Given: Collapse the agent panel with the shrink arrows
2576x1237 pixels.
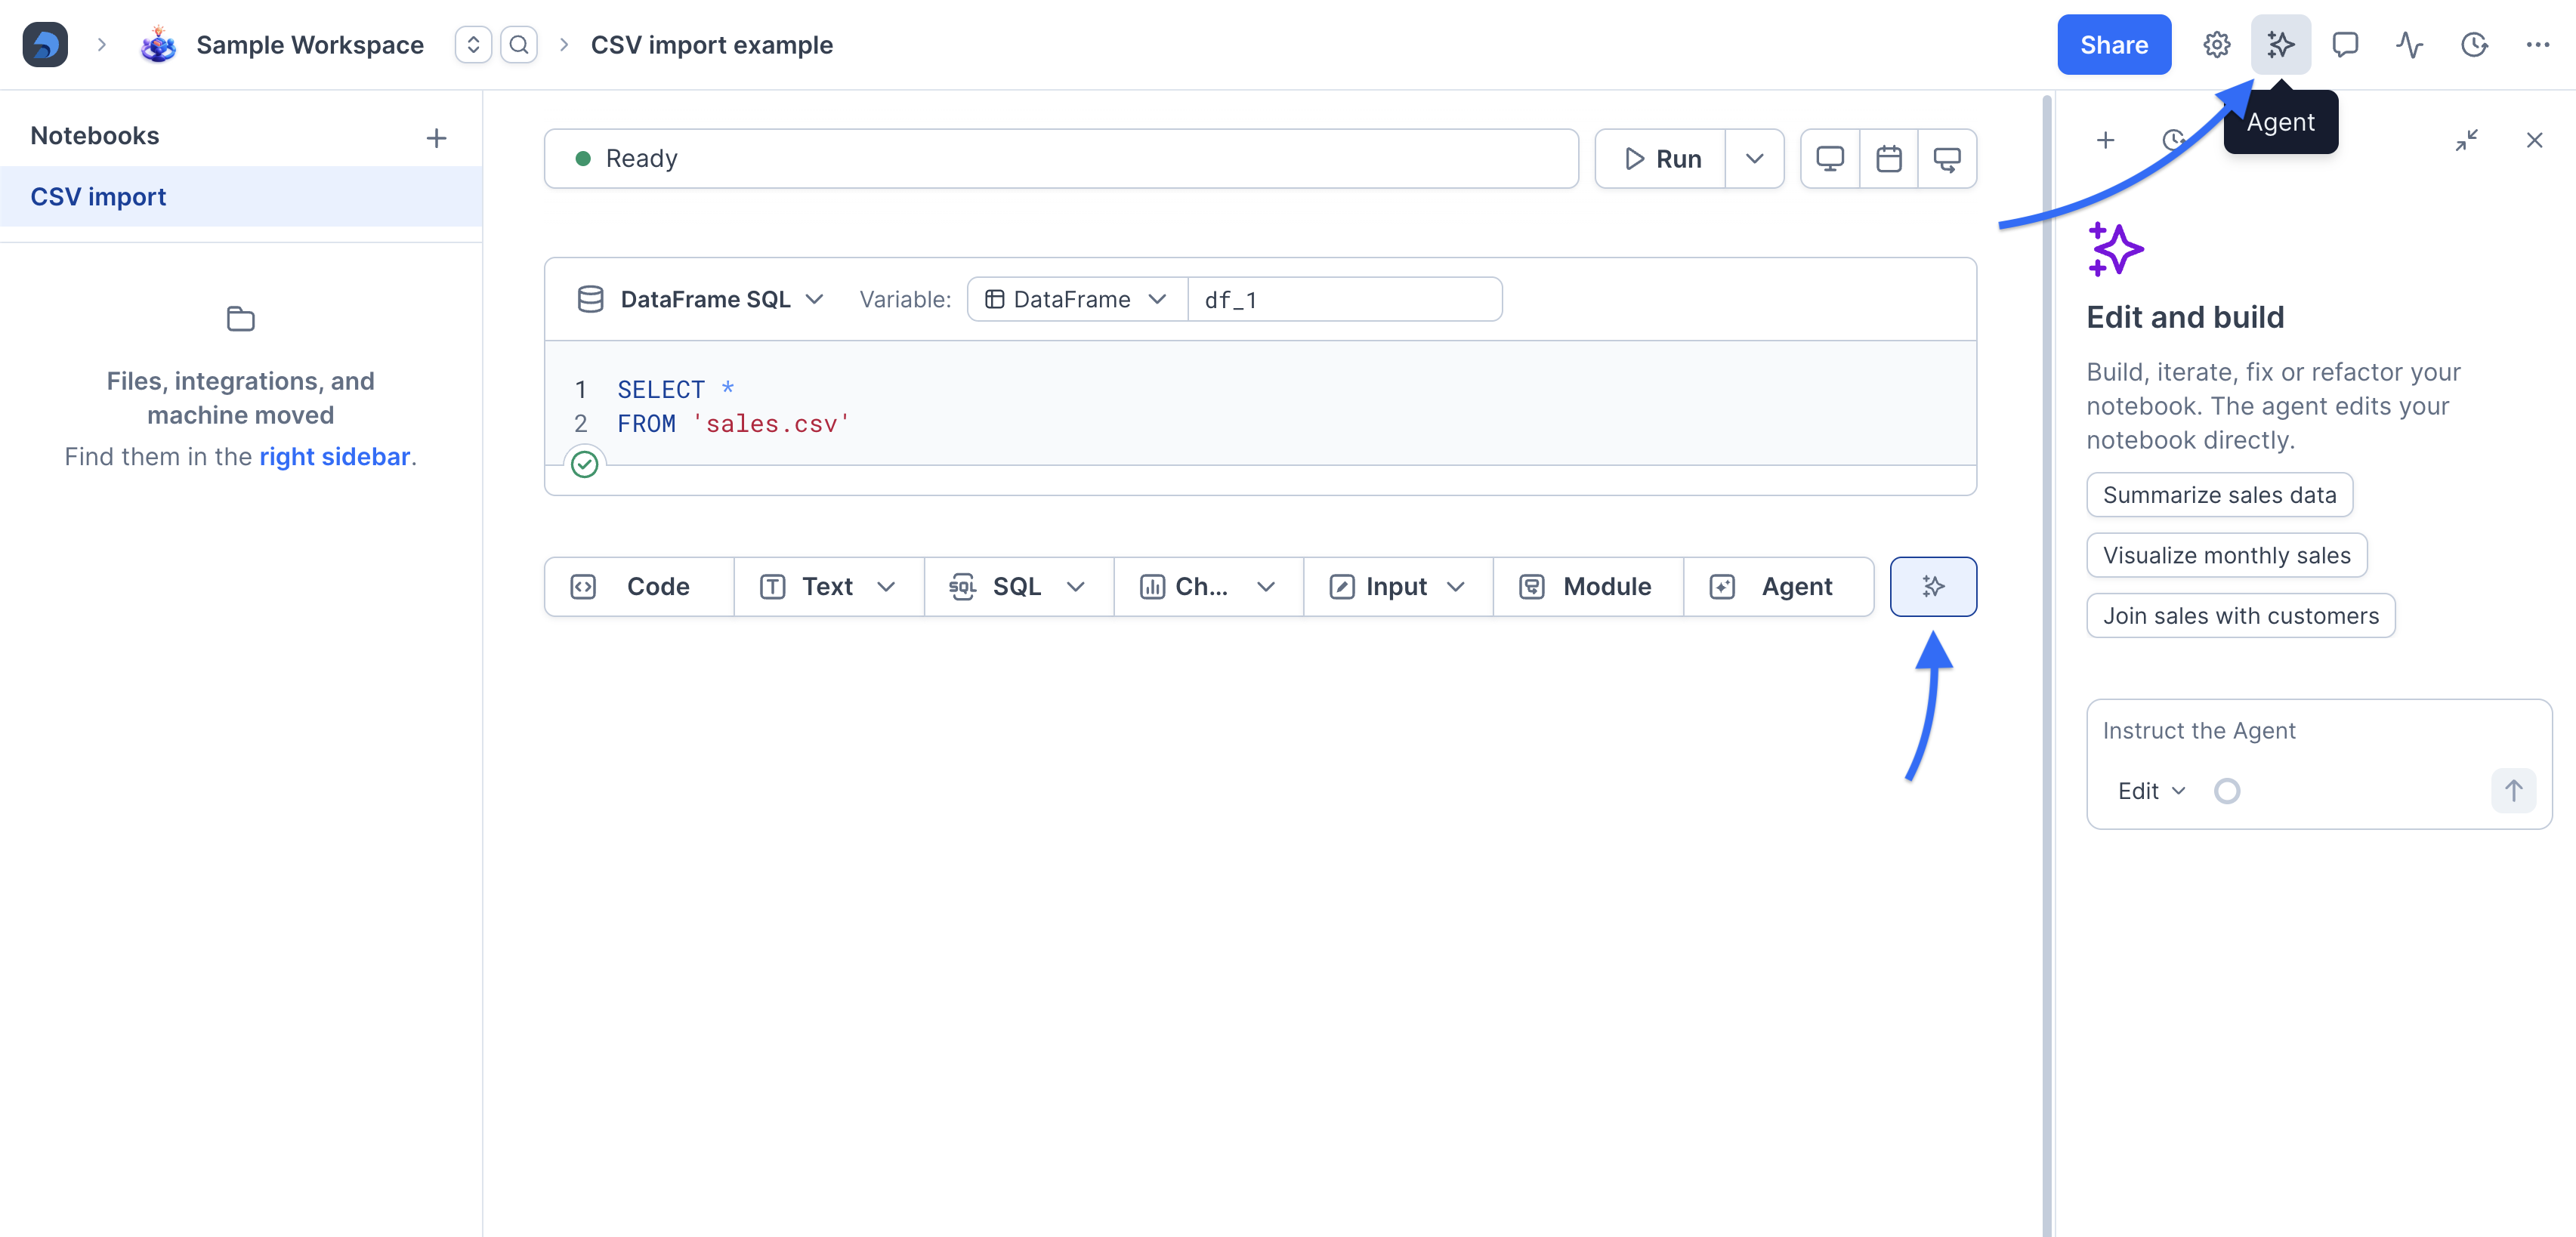Looking at the screenshot, I should click(2467, 140).
